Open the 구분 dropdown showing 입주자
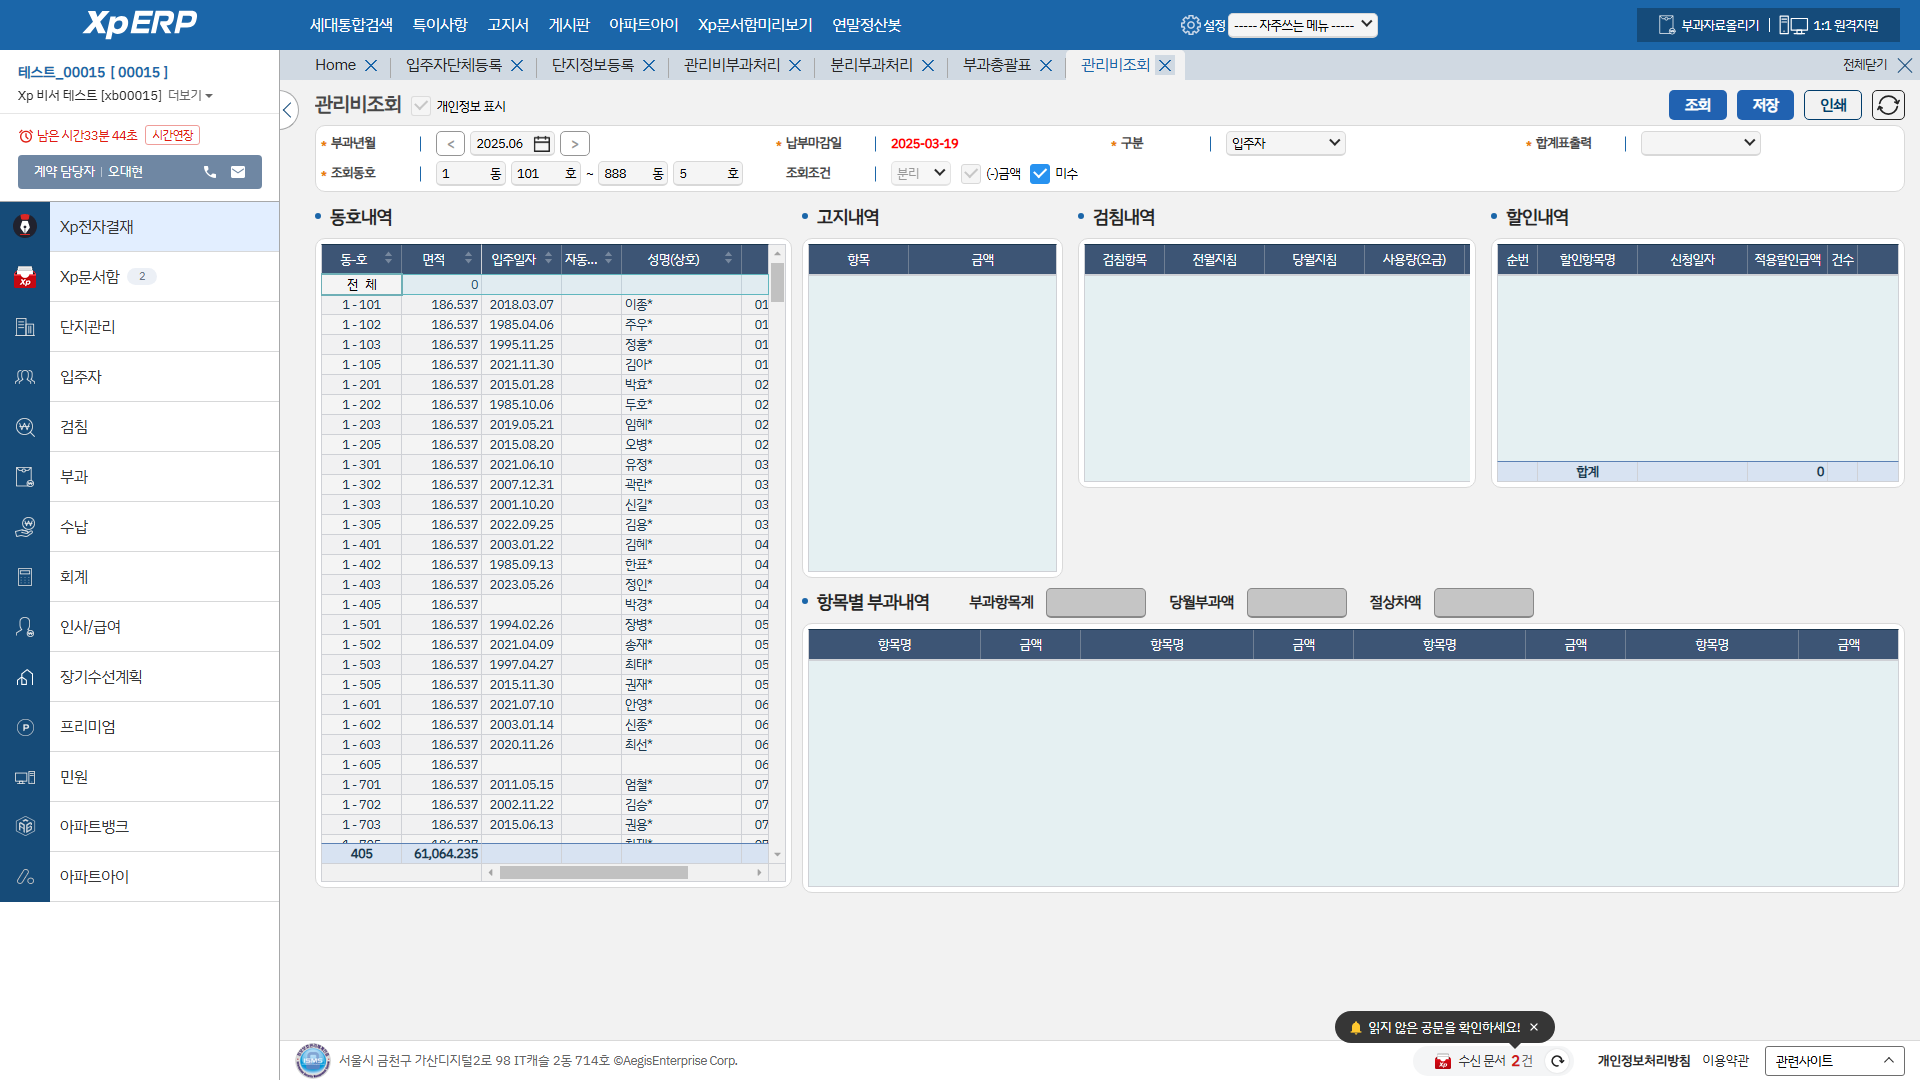 (x=1285, y=143)
